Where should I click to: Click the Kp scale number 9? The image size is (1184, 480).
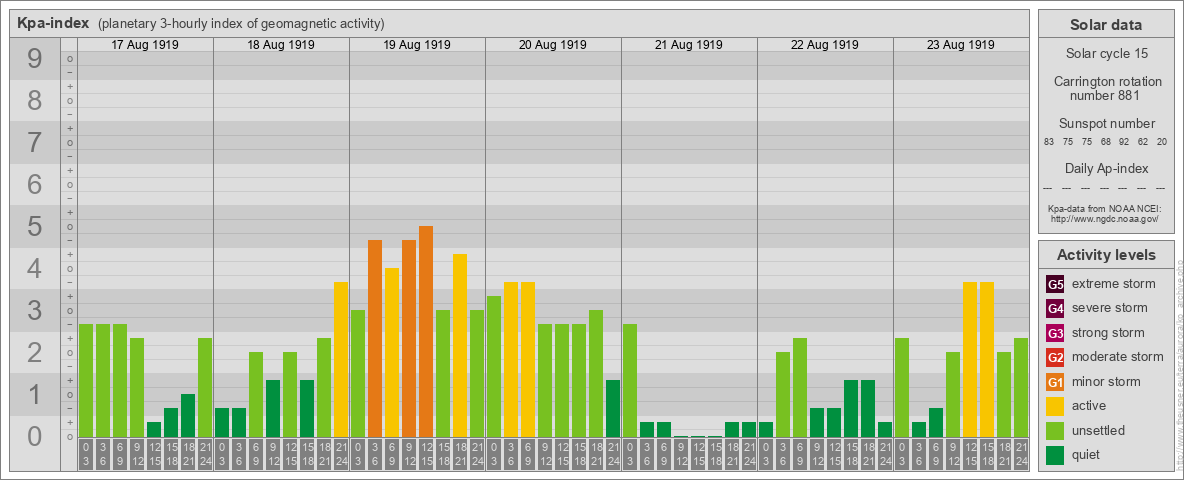click(35, 59)
